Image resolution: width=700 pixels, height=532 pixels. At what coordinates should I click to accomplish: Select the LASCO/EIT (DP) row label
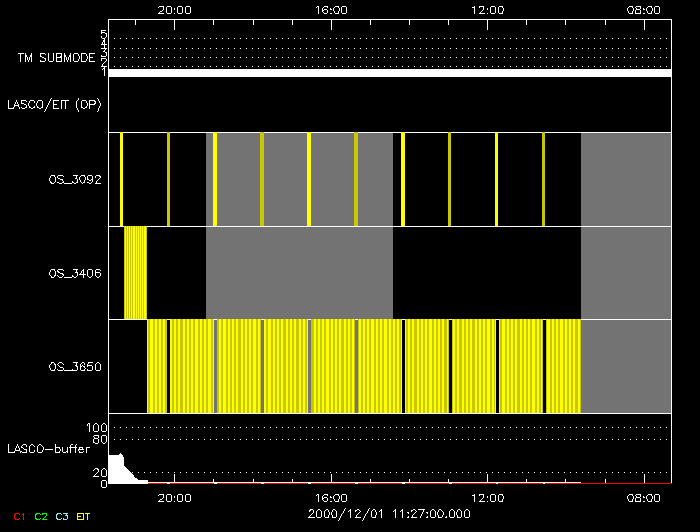56,104
